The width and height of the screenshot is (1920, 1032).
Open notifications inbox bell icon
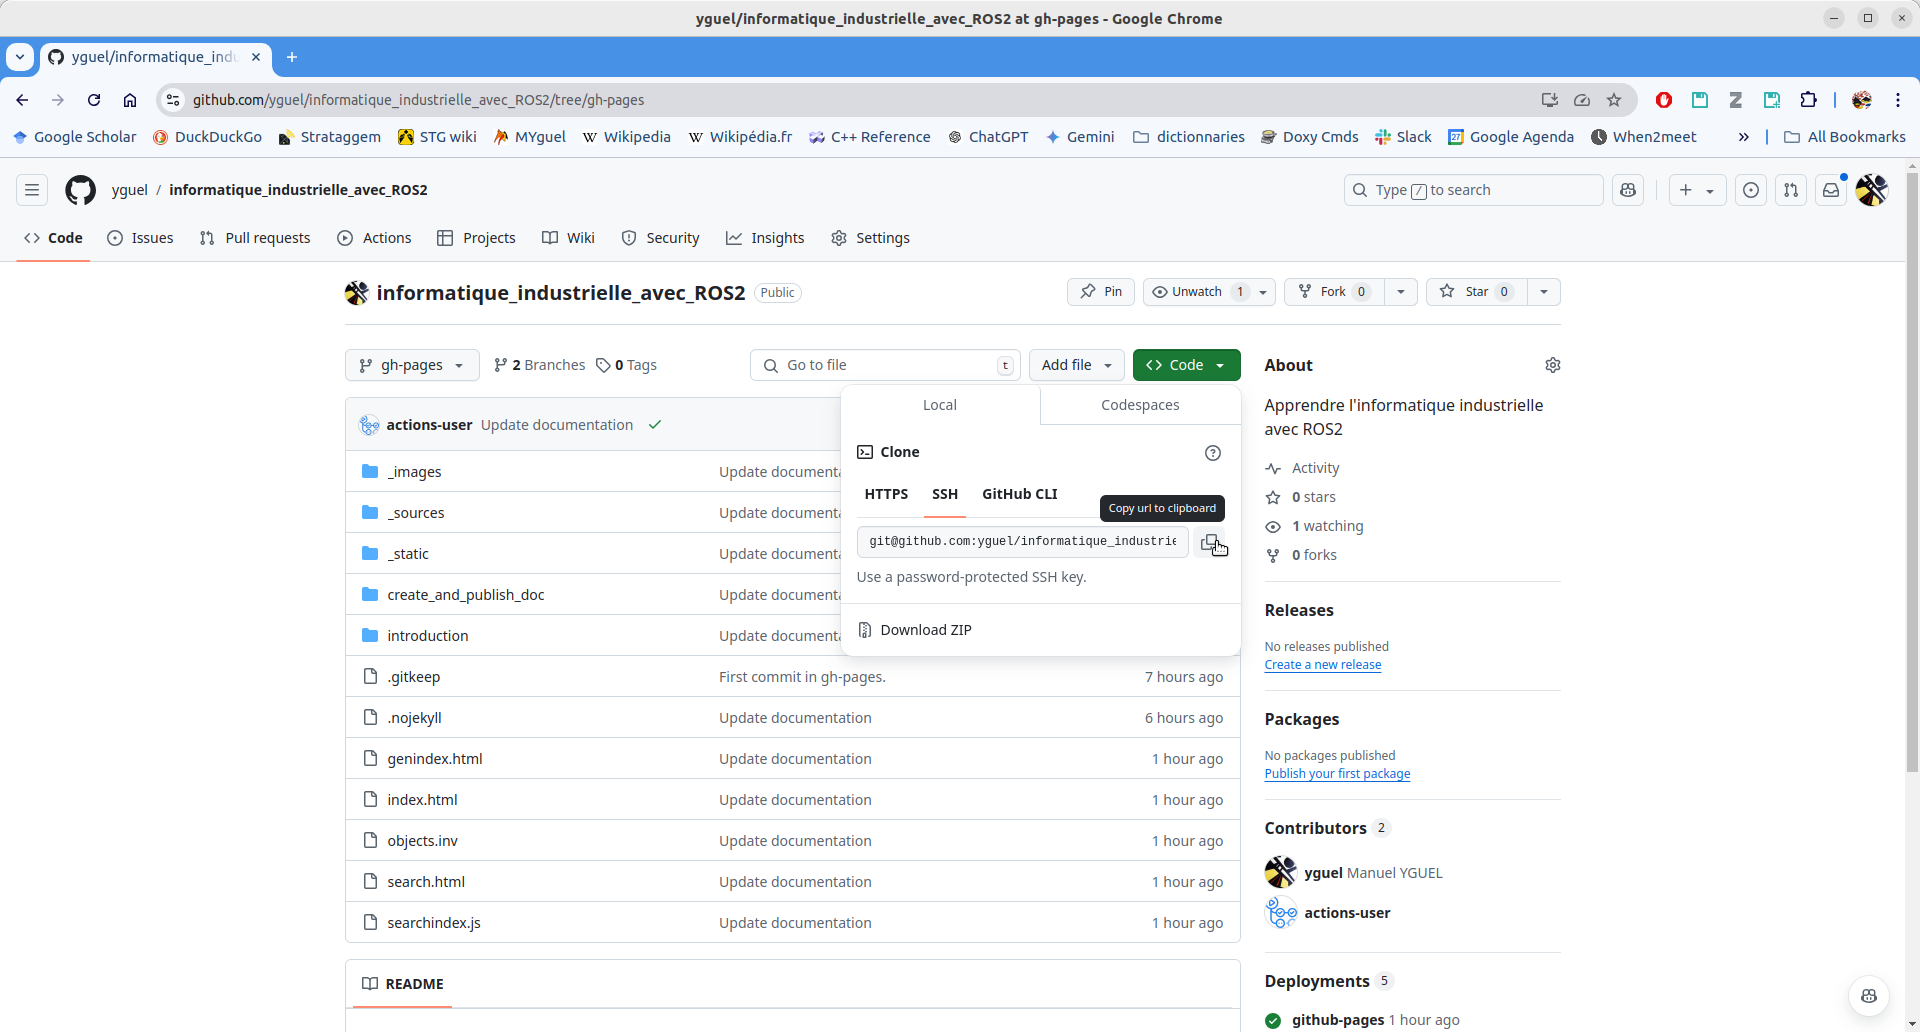pos(1832,190)
